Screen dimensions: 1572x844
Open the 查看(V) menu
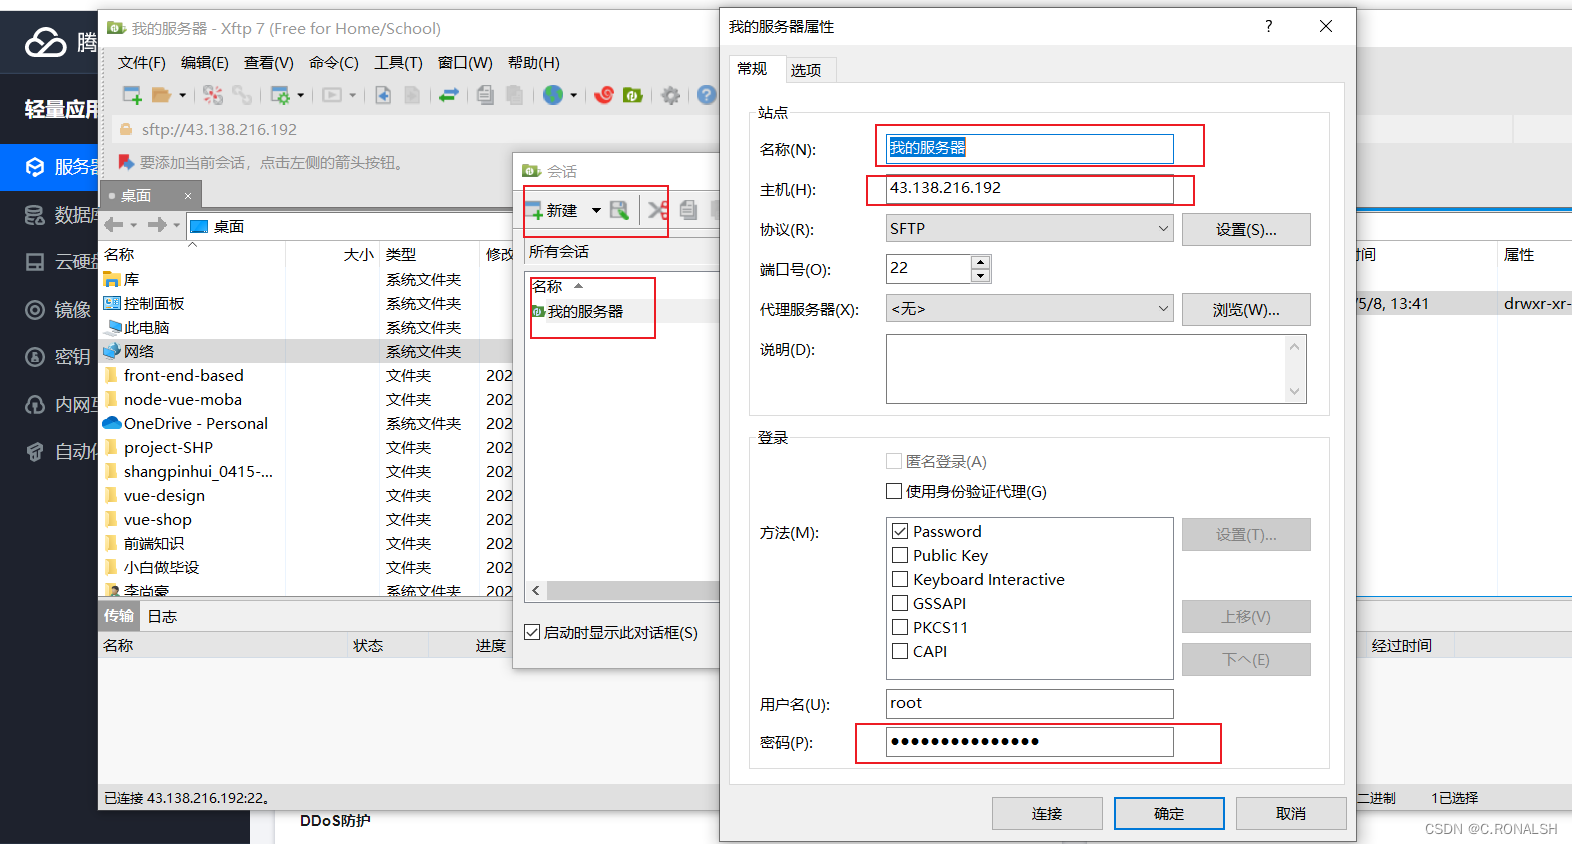(x=269, y=62)
